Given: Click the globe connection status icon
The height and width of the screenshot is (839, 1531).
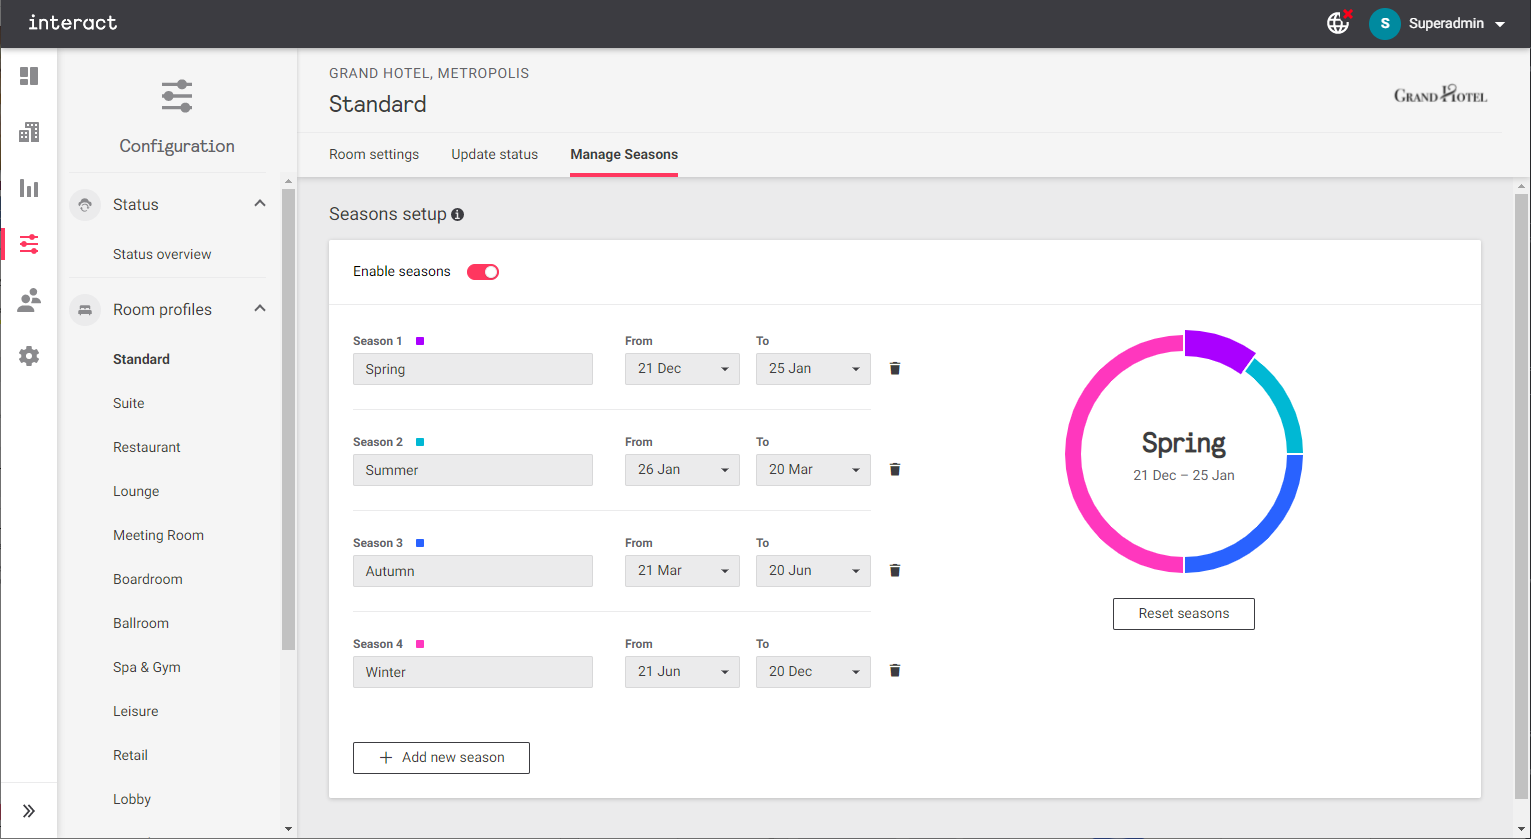Looking at the screenshot, I should pos(1339,22).
